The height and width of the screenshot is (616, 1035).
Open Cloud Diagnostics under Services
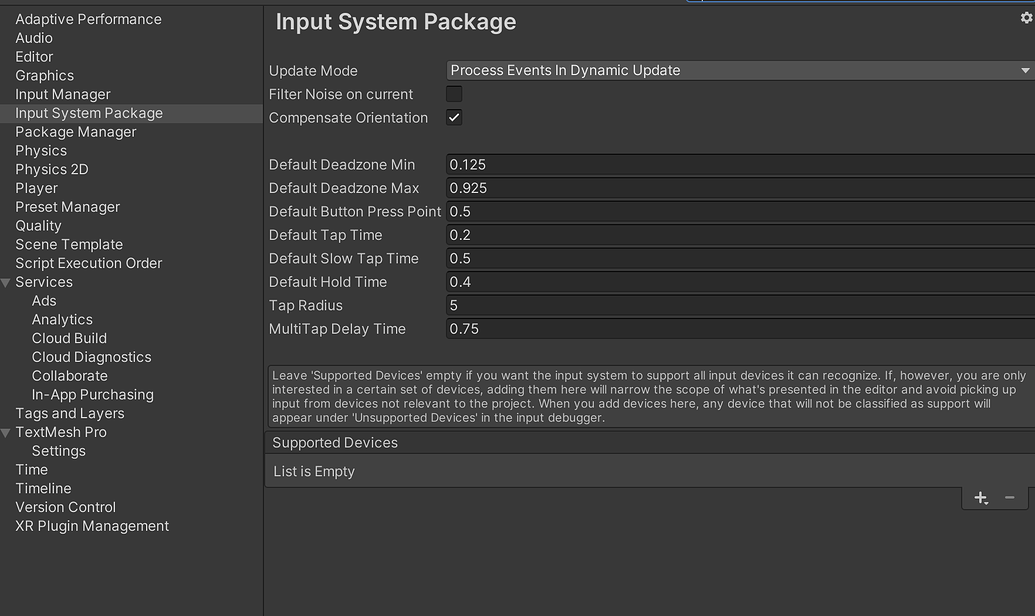pyautogui.click(x=92, y=357)
